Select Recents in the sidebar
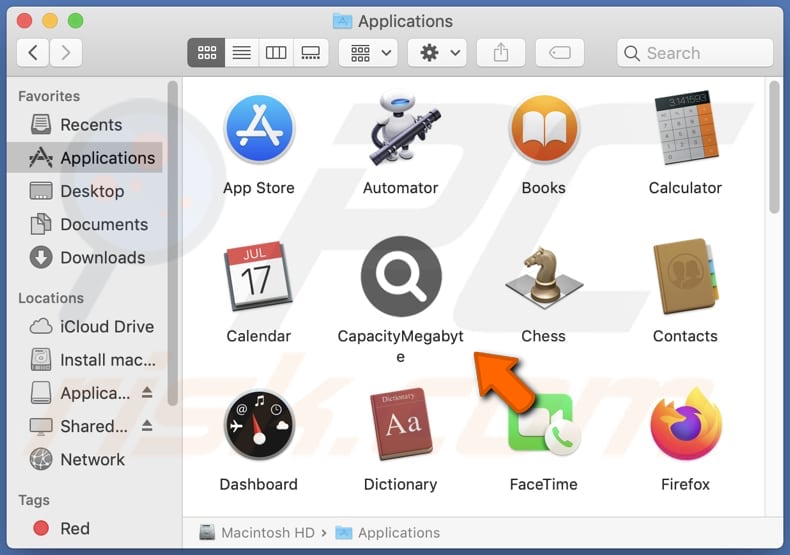 pos(86,124)
